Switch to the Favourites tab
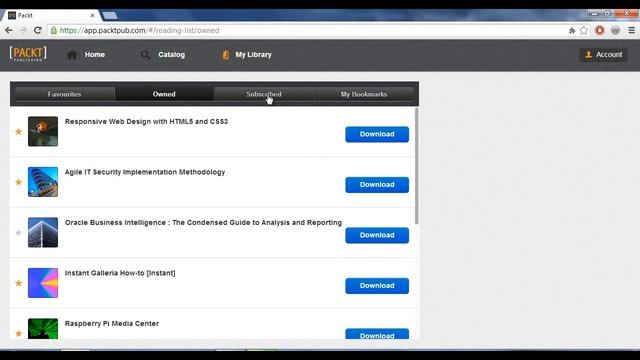The width and height of the screenshot is (640, 360). (64, 94)
